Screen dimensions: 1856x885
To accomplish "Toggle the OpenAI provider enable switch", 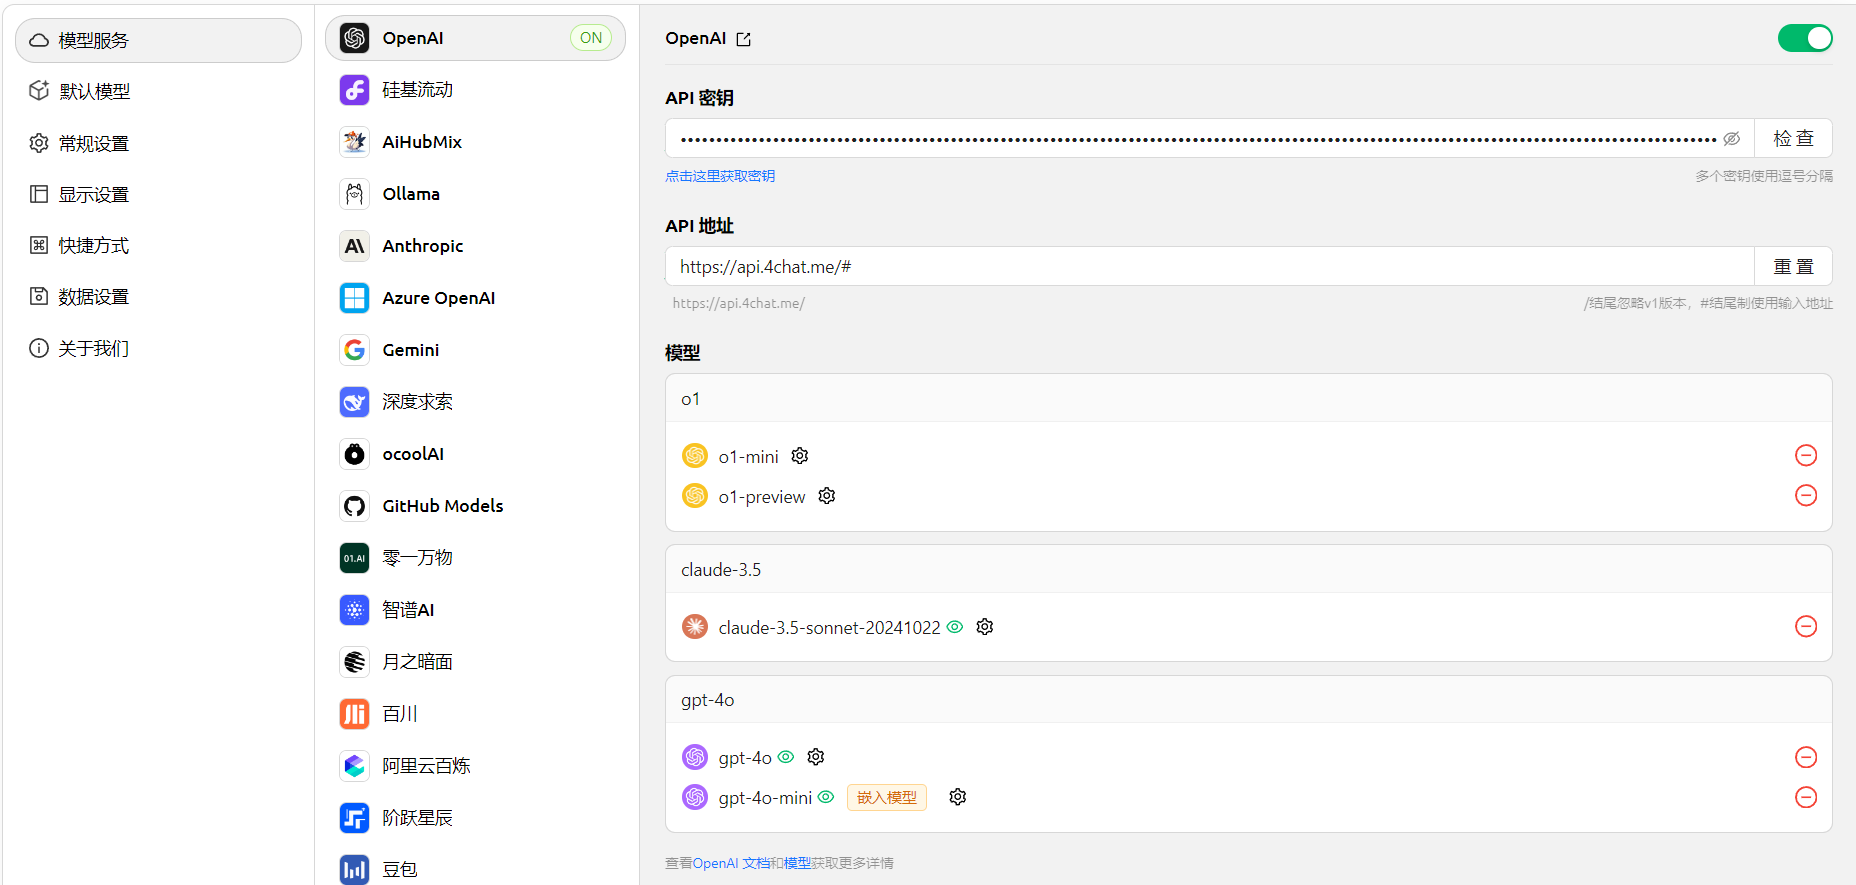I will point(1805,38).
